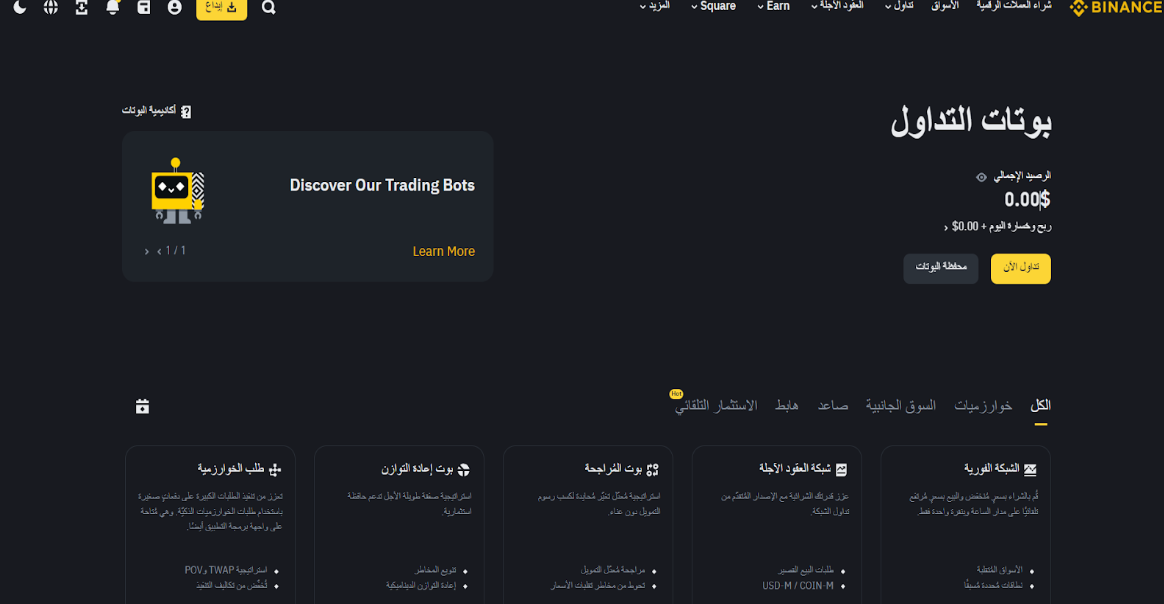Open شراء العملات الرقمية menu item
This screenshot has height=604, width=1164.
click(x=1014, y=6)
